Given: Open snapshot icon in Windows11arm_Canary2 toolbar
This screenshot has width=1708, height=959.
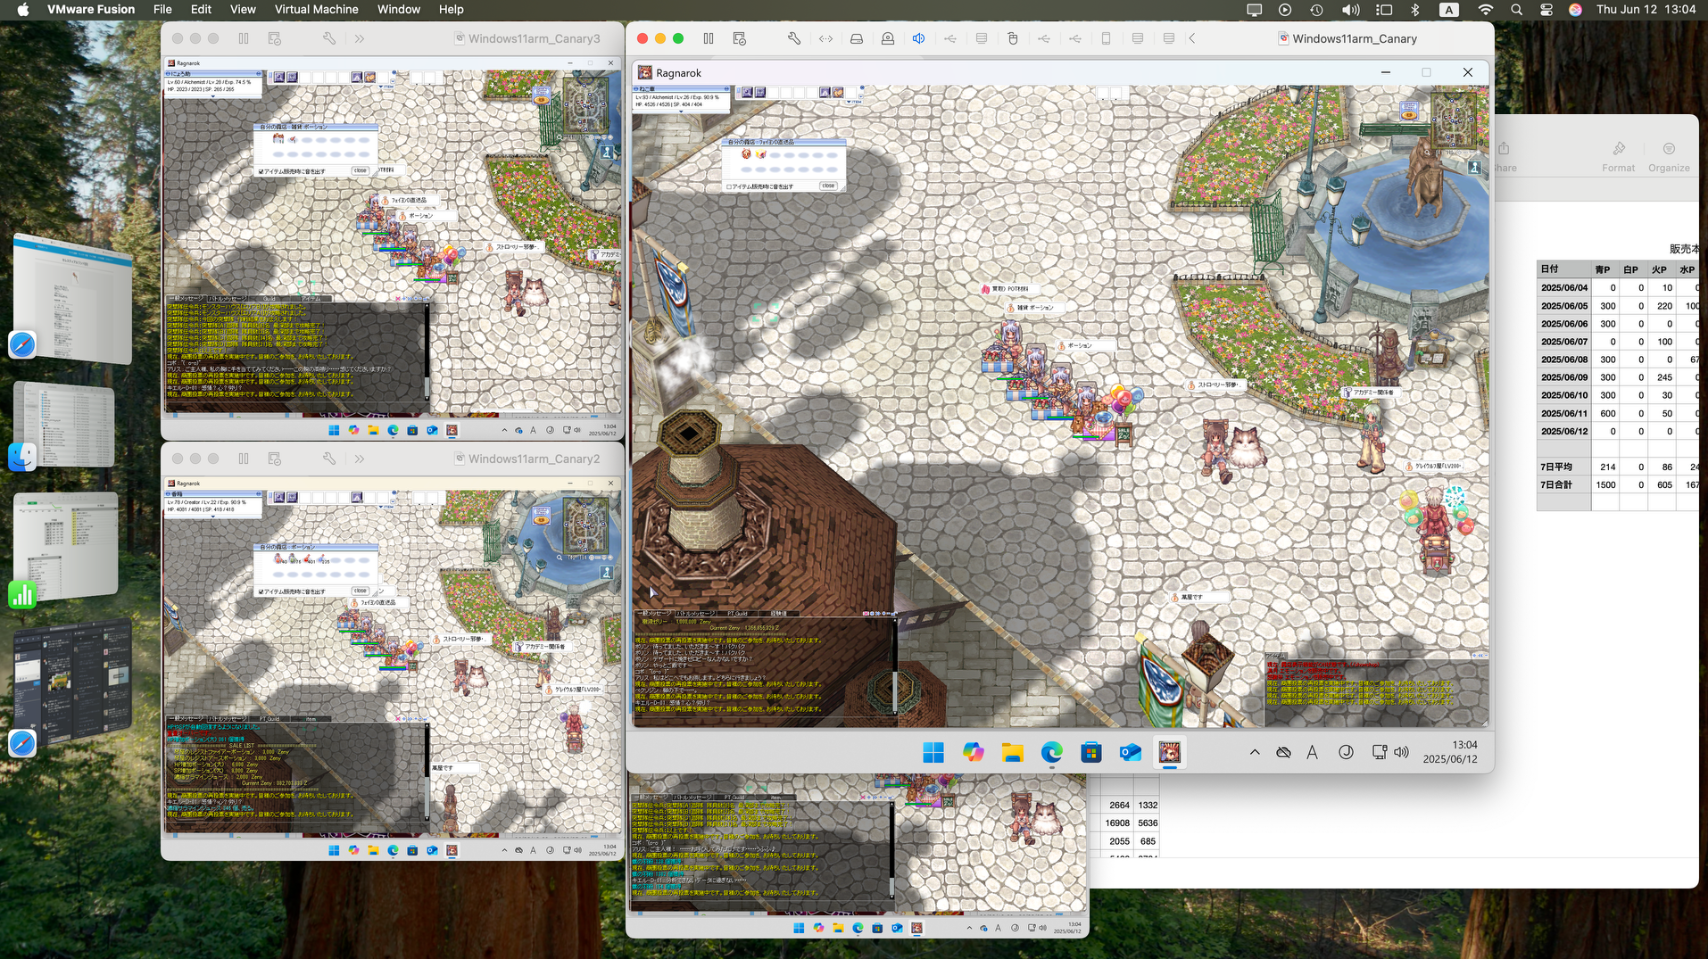Looking at the screenshot, I should point(274,459).
